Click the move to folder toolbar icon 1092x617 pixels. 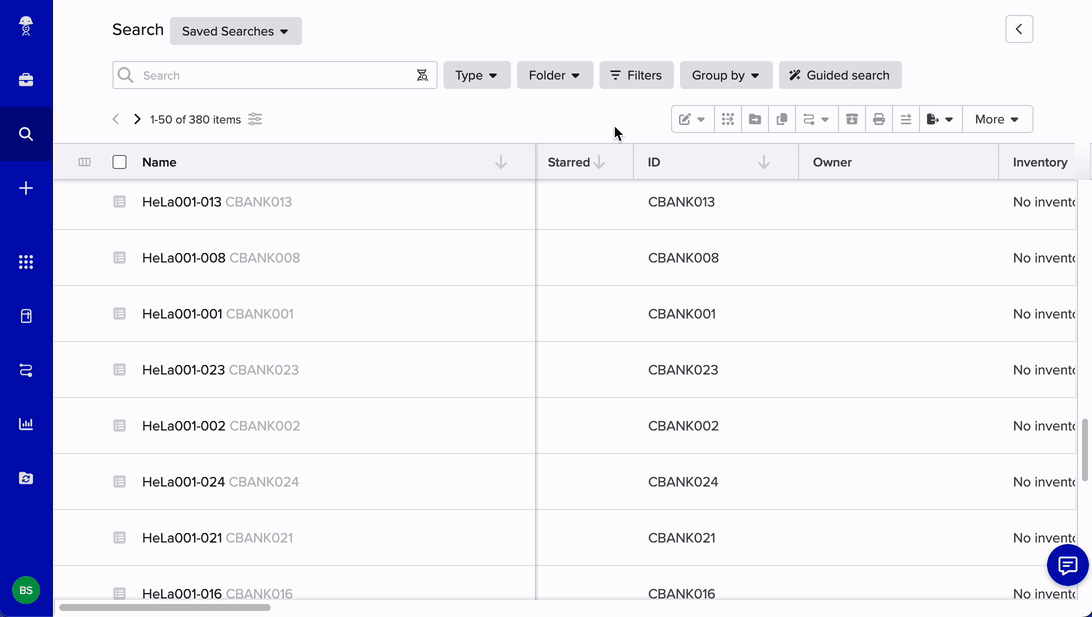[755, 119]
